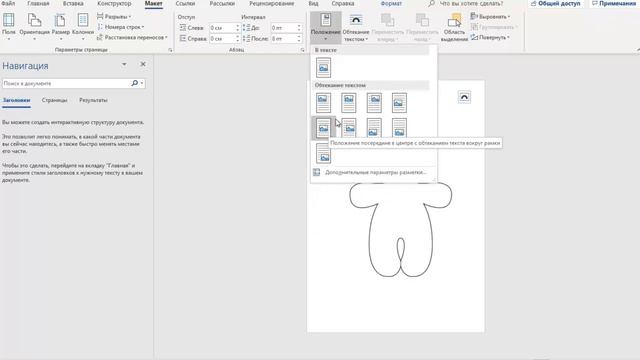Increase the До spacing with the spinner
Screen dimensions: 640x360
[x=299, y=26]
